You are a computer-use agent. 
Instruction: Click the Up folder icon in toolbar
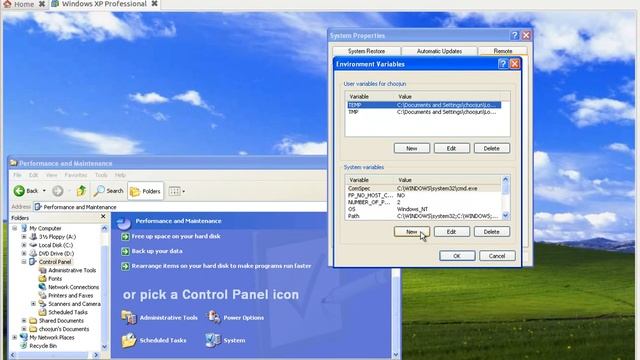(x=81, y=191)
